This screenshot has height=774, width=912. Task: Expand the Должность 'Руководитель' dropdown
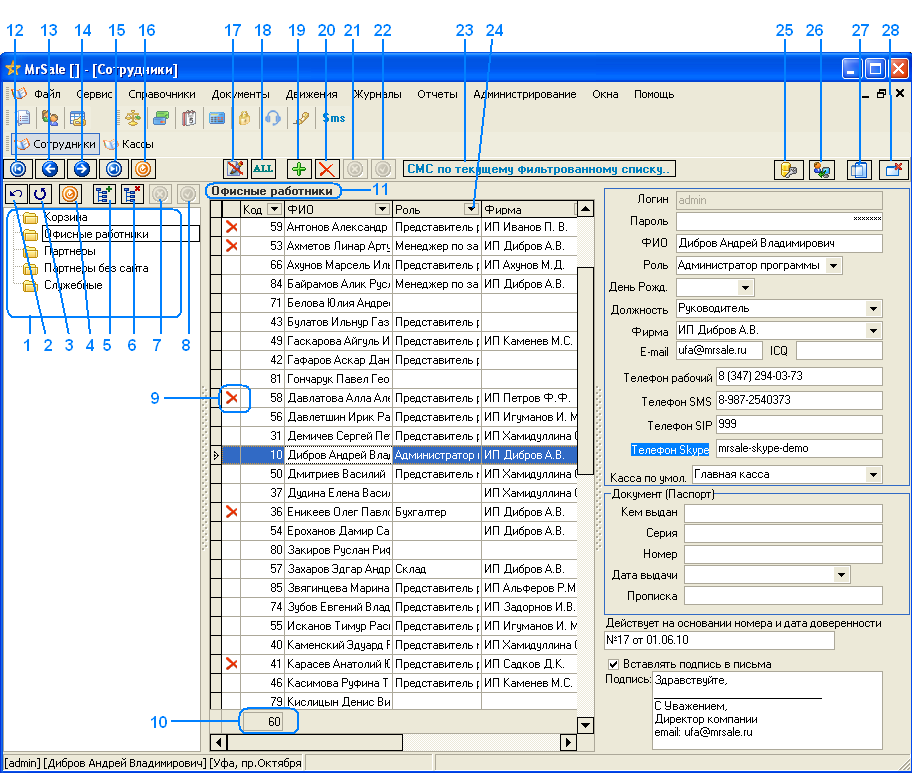pyautogui.click(x=873, y=309)
